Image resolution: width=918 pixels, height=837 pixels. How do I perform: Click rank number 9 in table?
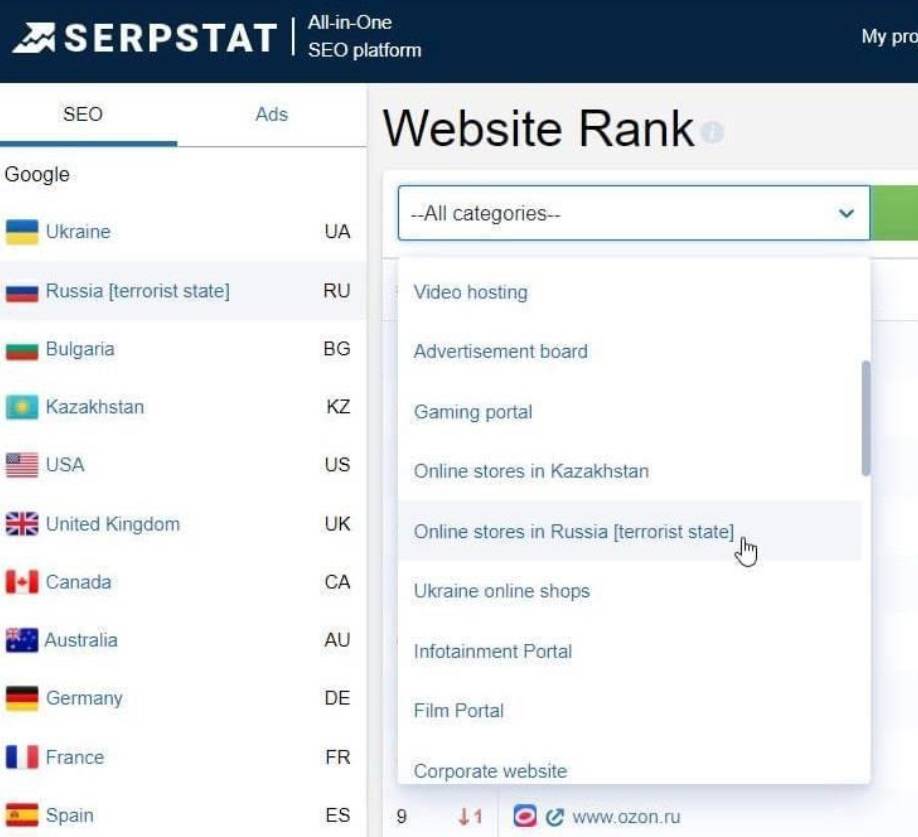click(401, 817)
